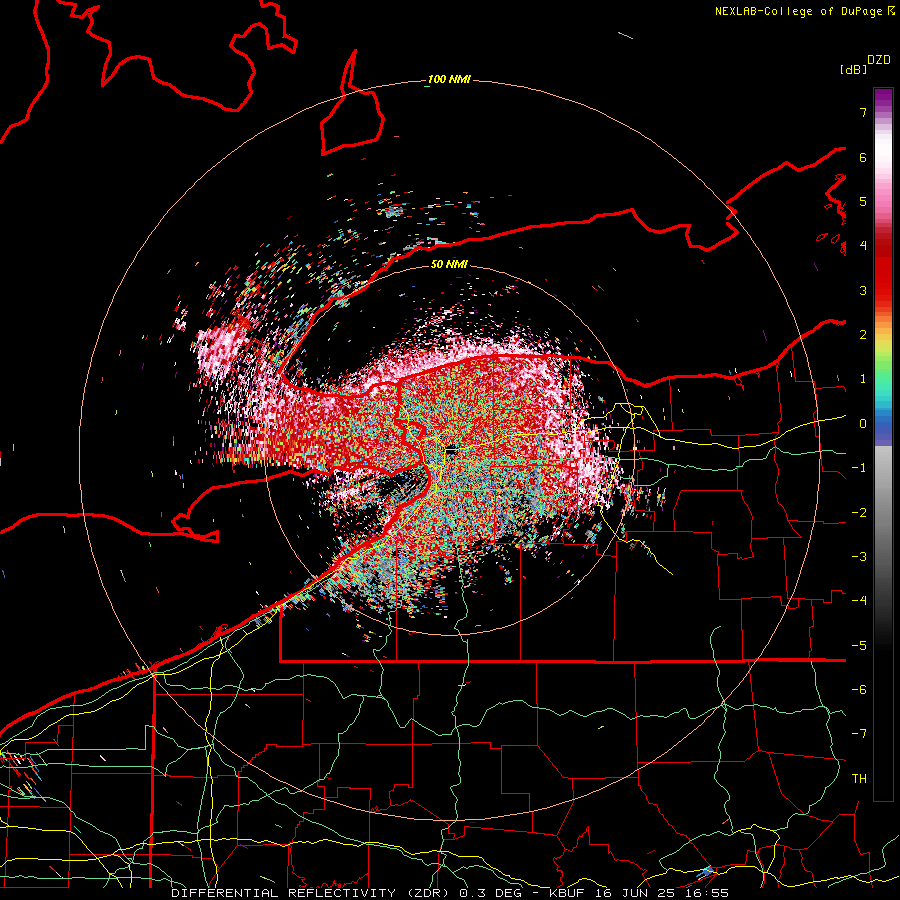Click the KBUF station identifier in caption
This screenshot has height=900, width=900.
point(567,893)
